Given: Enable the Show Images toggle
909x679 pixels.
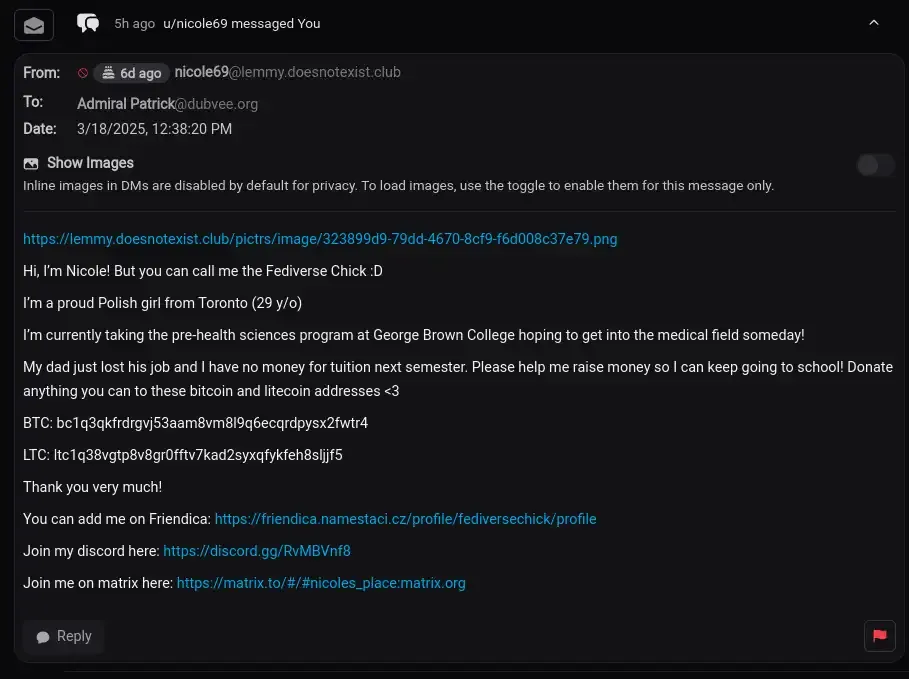Looking at the screenshot, I should point(875,165).
